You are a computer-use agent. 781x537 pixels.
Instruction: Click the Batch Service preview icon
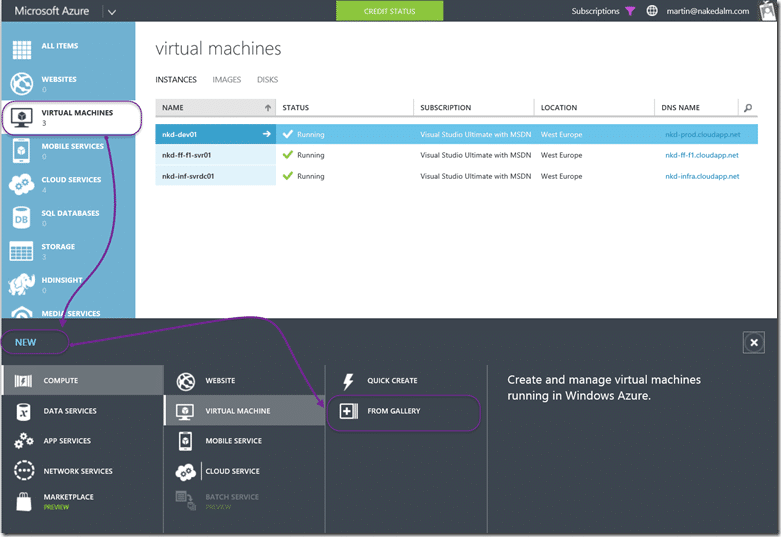pos(186,501)
